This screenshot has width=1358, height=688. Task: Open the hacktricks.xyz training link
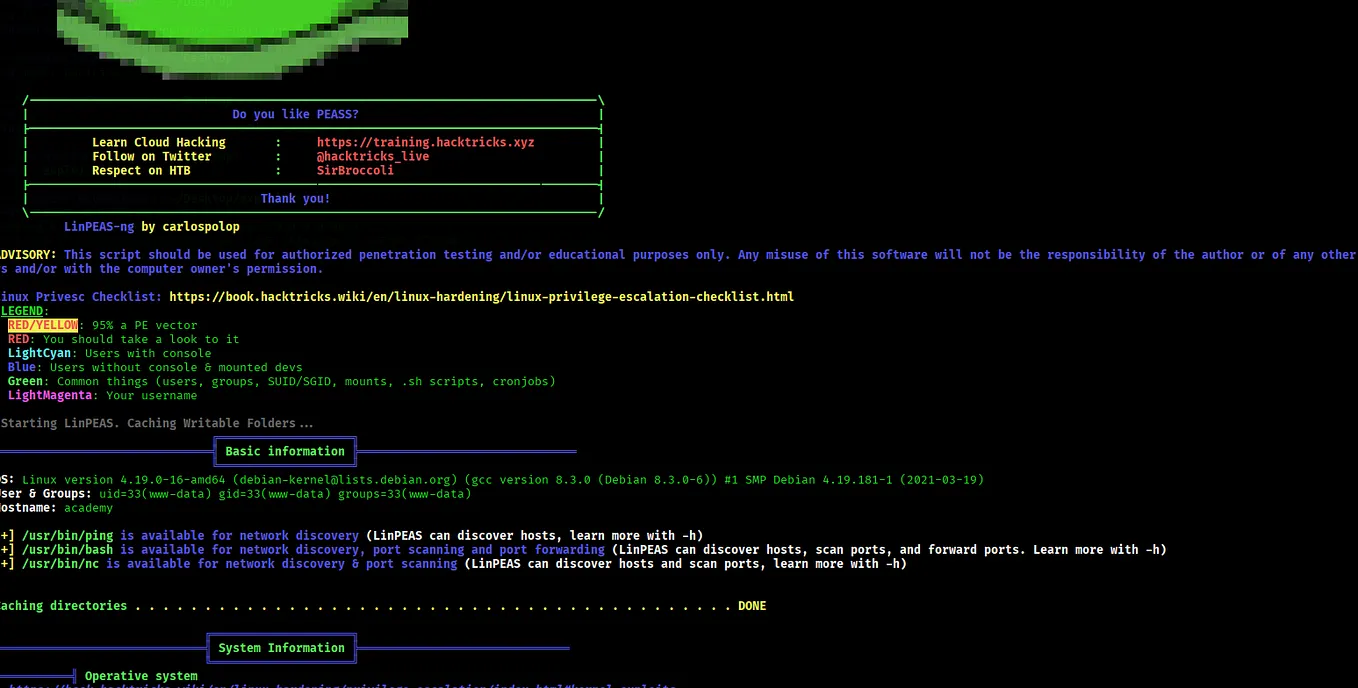[x=425, y=142]
